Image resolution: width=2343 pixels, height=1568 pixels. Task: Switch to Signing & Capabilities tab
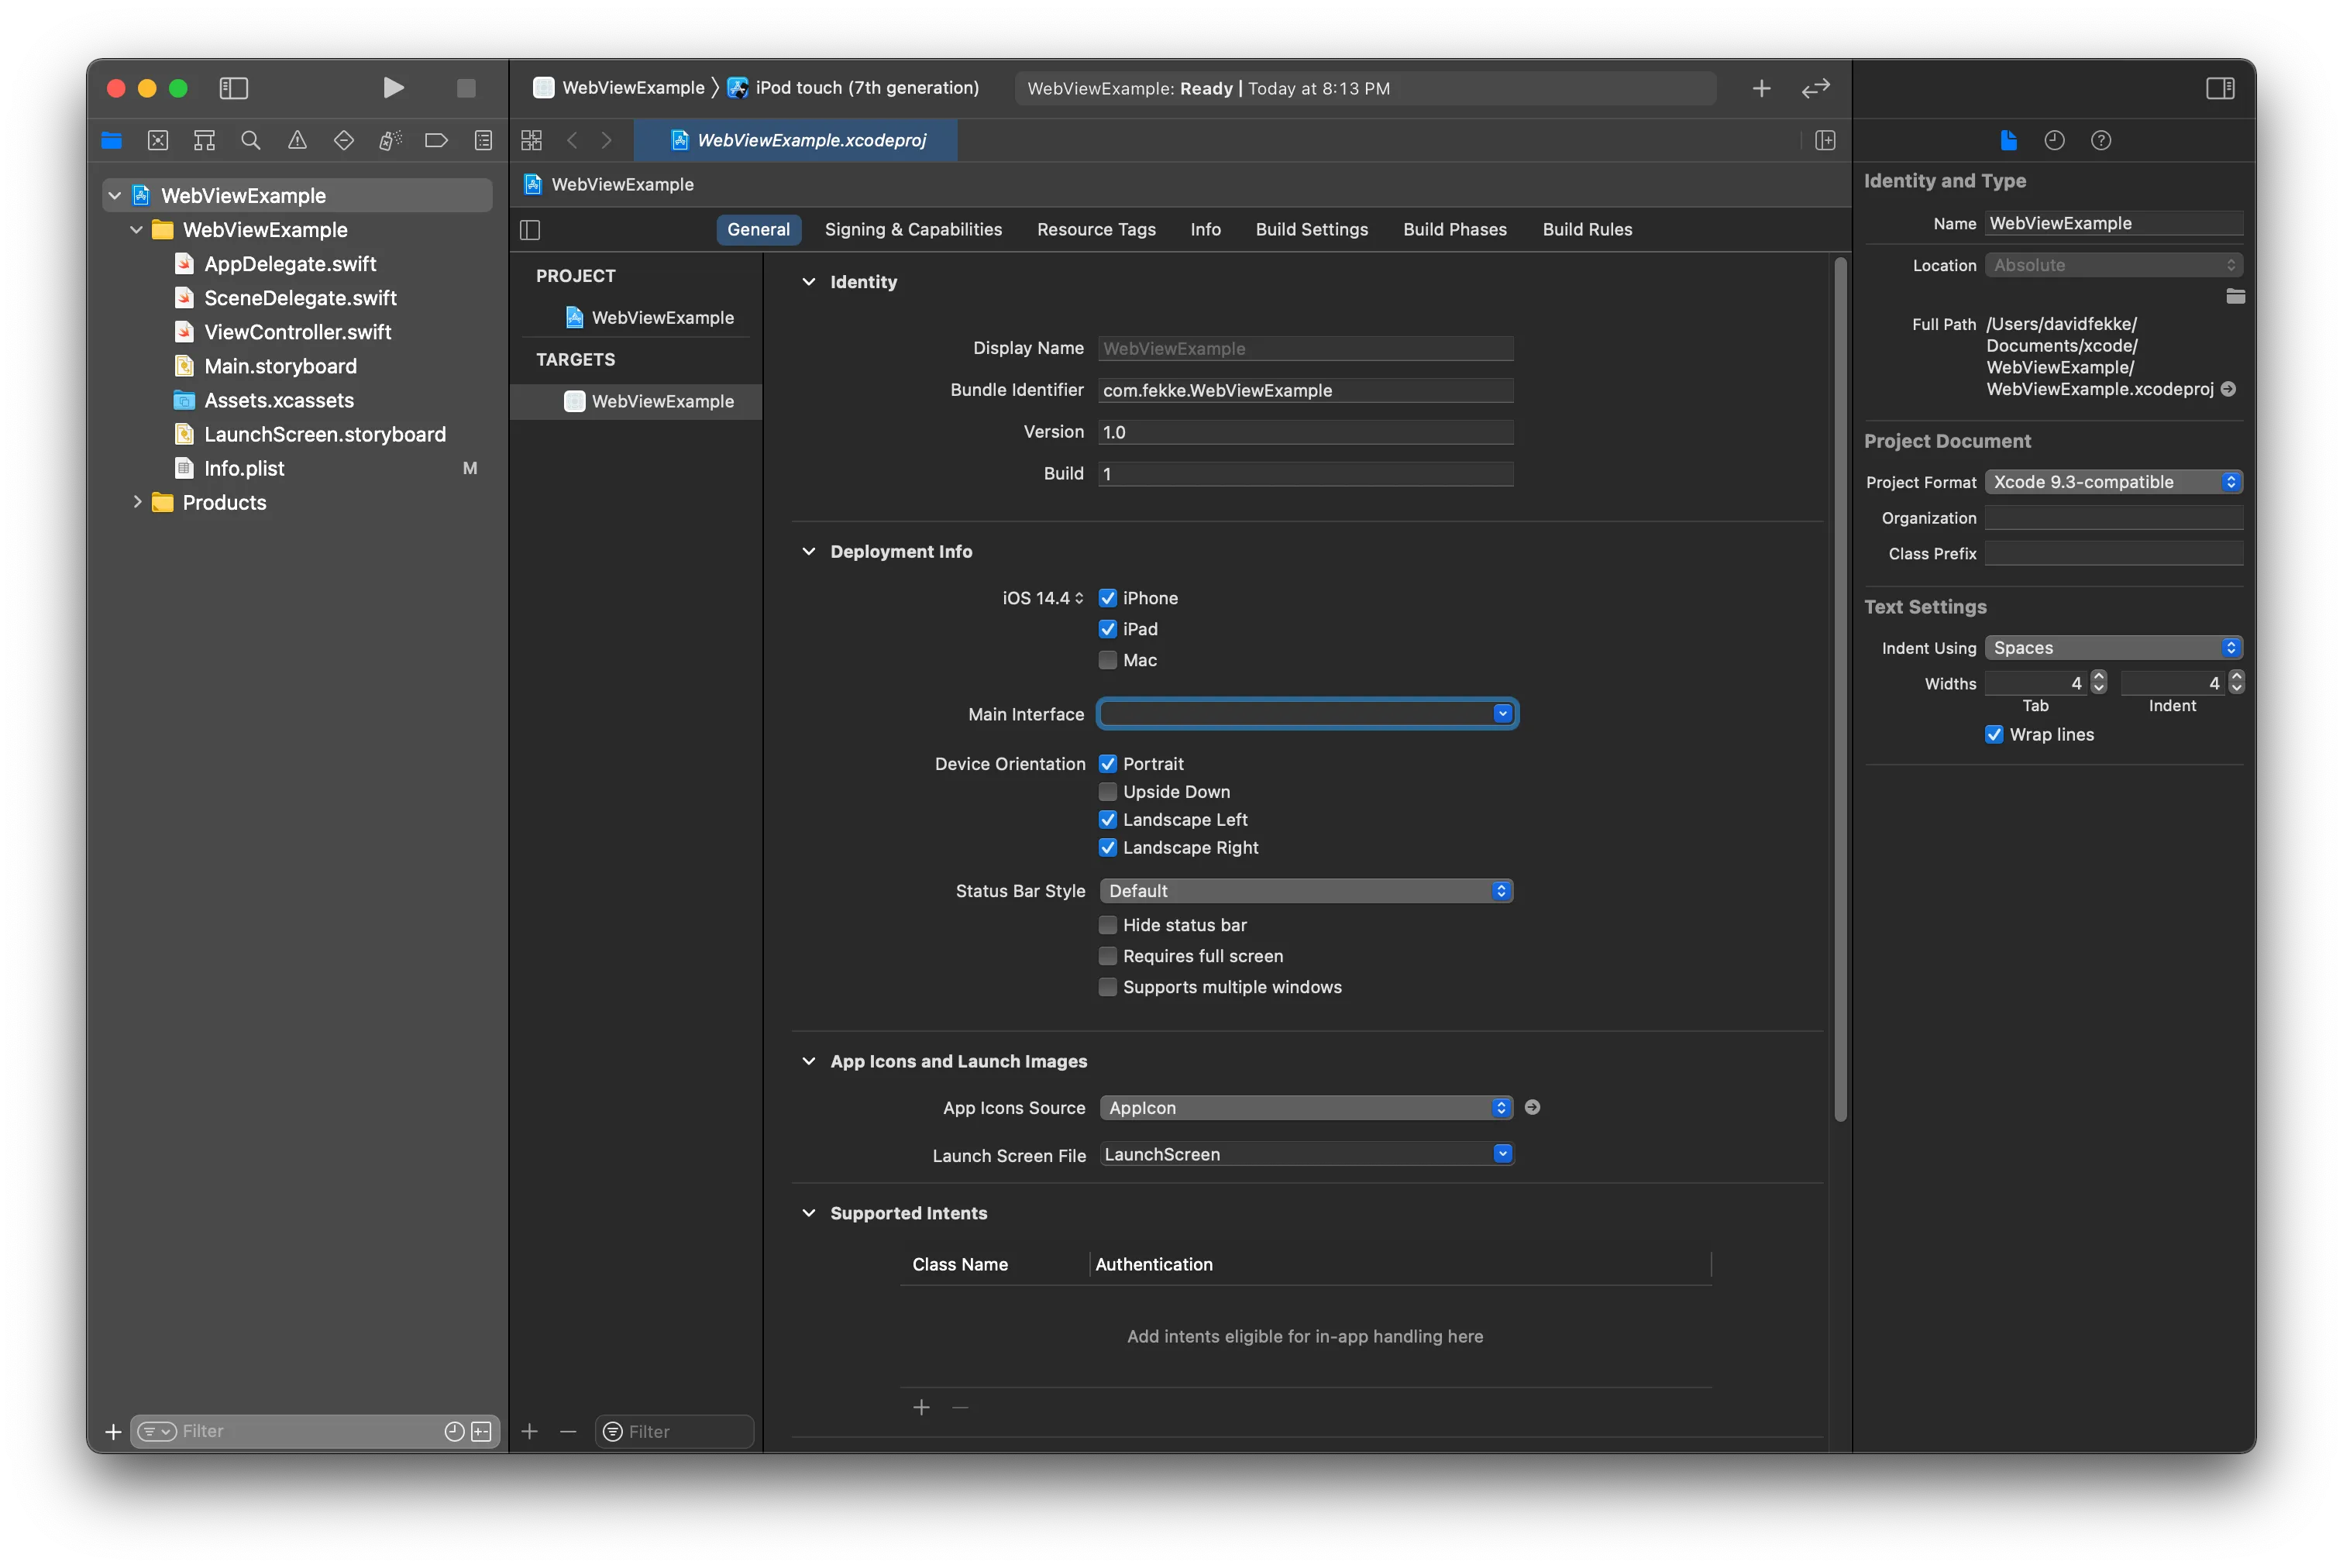(913, 230)
